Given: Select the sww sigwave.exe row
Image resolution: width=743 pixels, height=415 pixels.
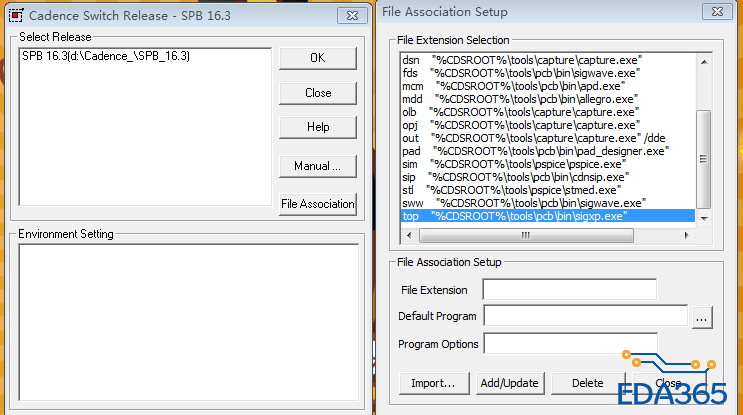Looking at the screenshot, I should [548, 203].
